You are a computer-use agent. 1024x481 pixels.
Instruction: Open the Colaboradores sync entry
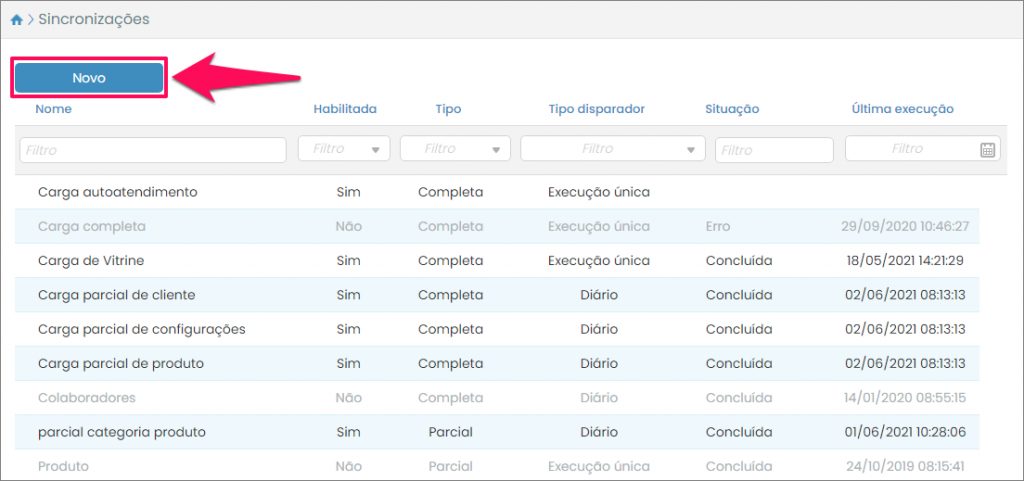pyautogui.click(x=86, y=398)
